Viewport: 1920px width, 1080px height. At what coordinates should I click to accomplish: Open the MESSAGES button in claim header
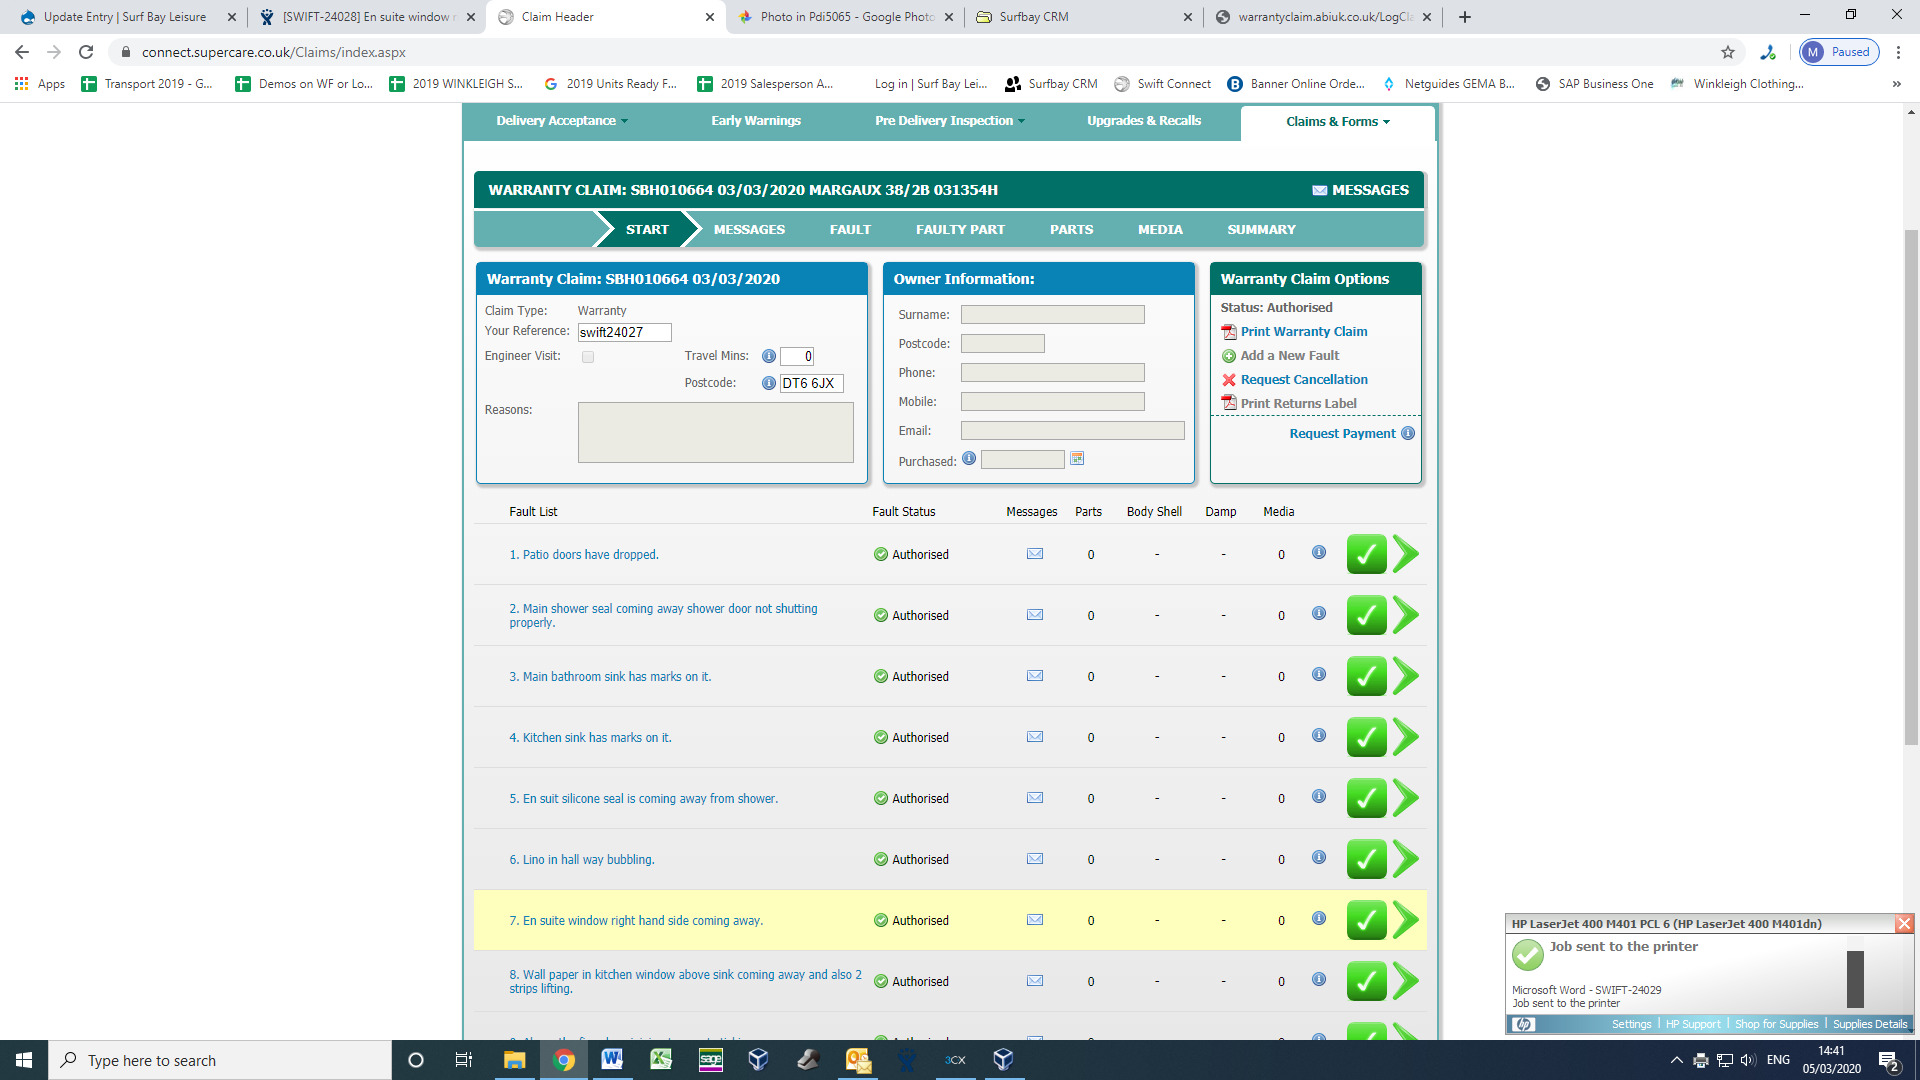pos(1361,190)
